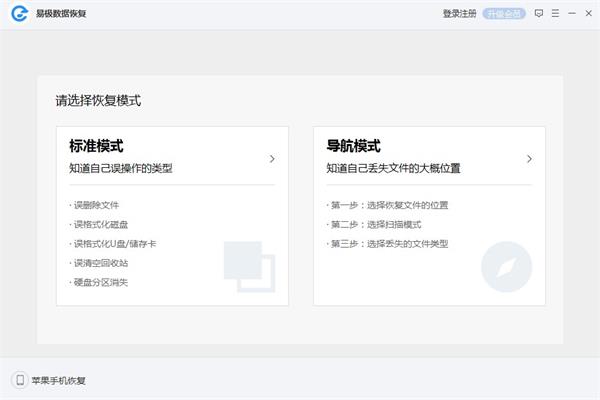Image resolution: width=600 pixels, height=400 pixels.
Task: Click the 请选择恢复模式 heading
Action: point(98,101)
